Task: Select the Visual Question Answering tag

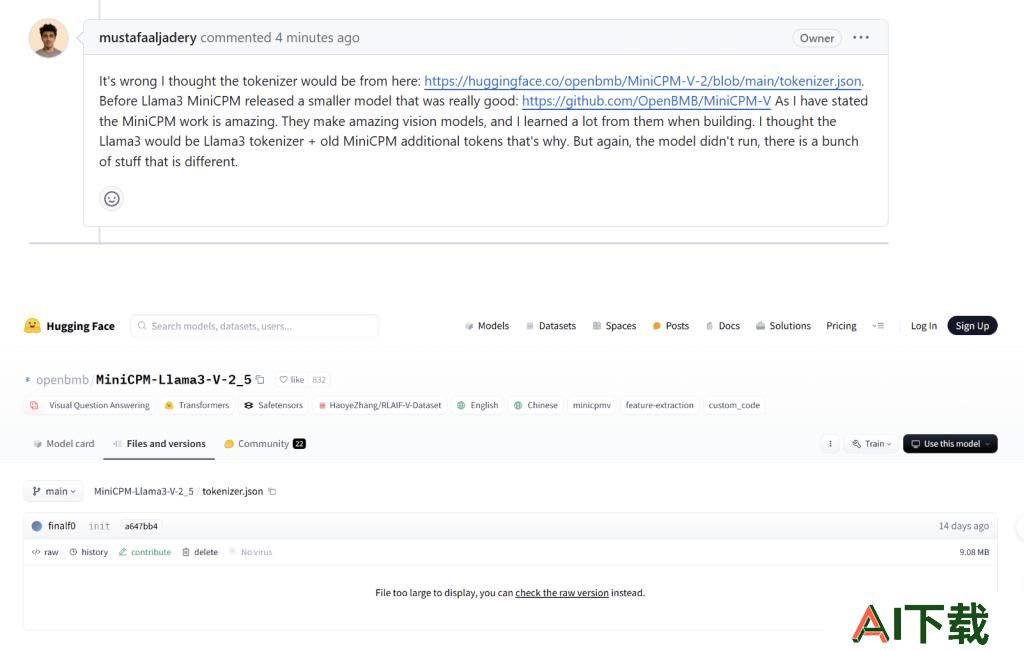Action: tap(91, 405)
